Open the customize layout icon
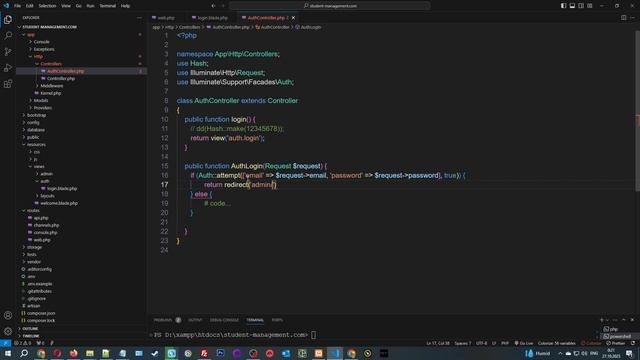This screenshot has width=640, height=360. tap(590, 6)
